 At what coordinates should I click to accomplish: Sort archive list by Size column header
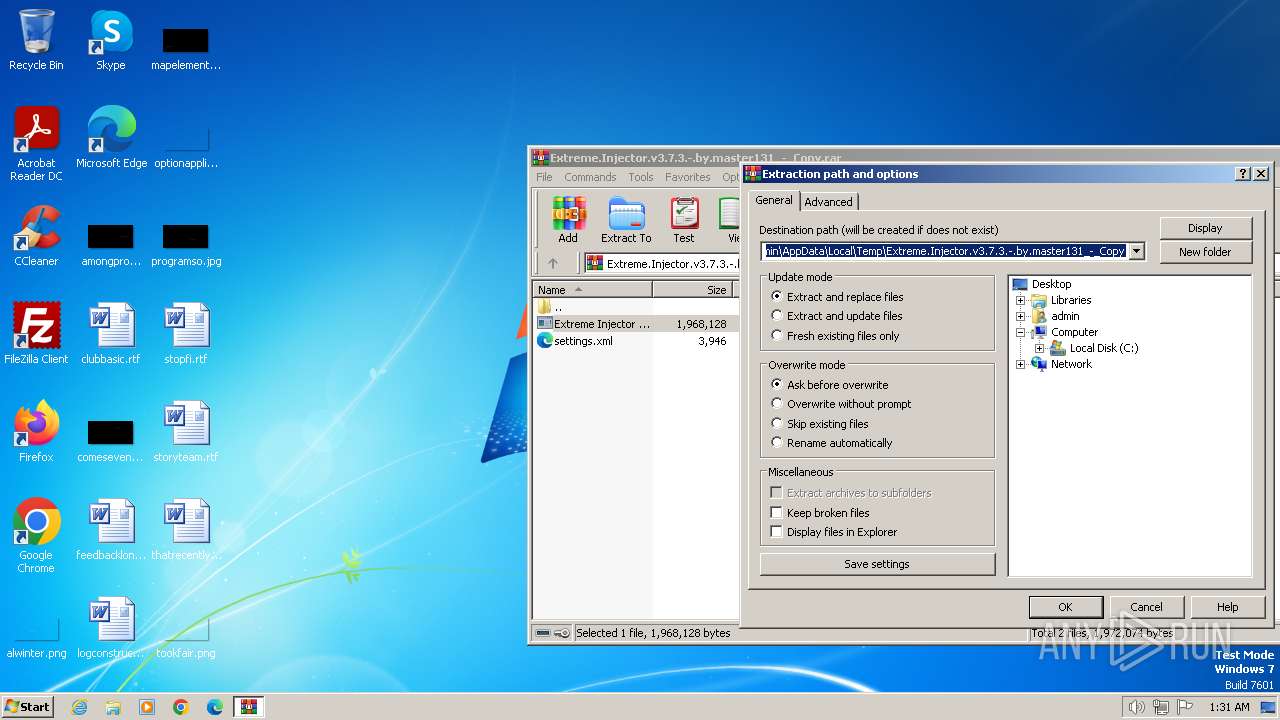point(693,290)
